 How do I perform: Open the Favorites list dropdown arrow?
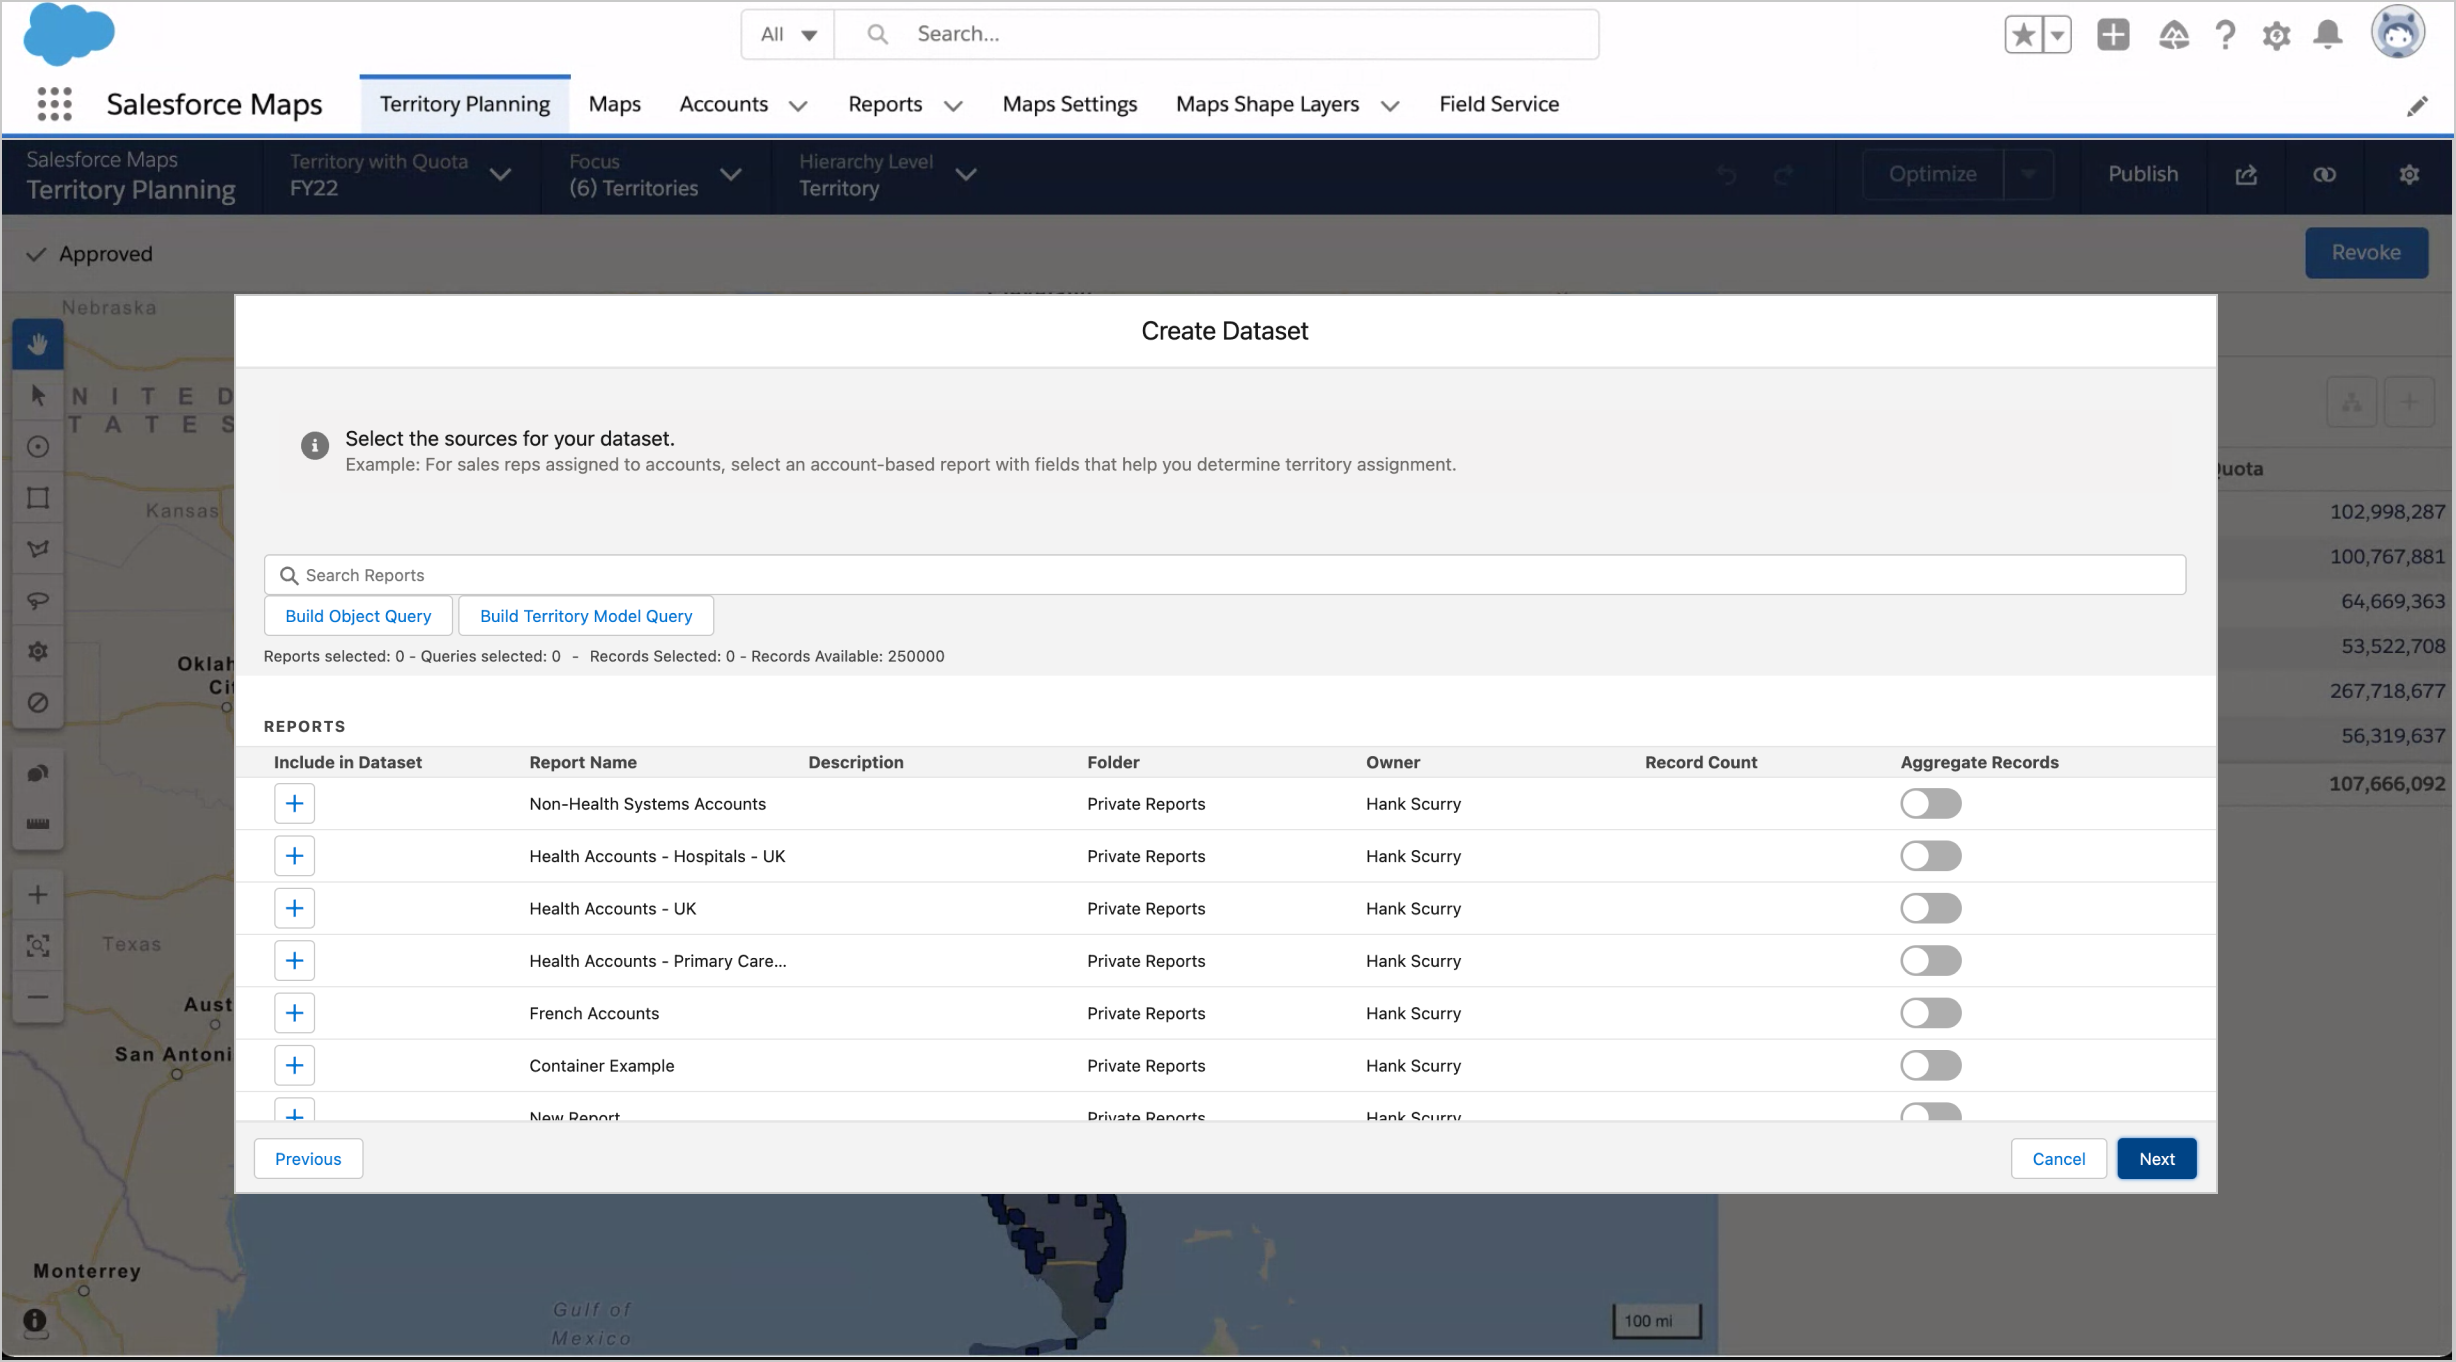pyautogui.click(x=2057, y=35)
